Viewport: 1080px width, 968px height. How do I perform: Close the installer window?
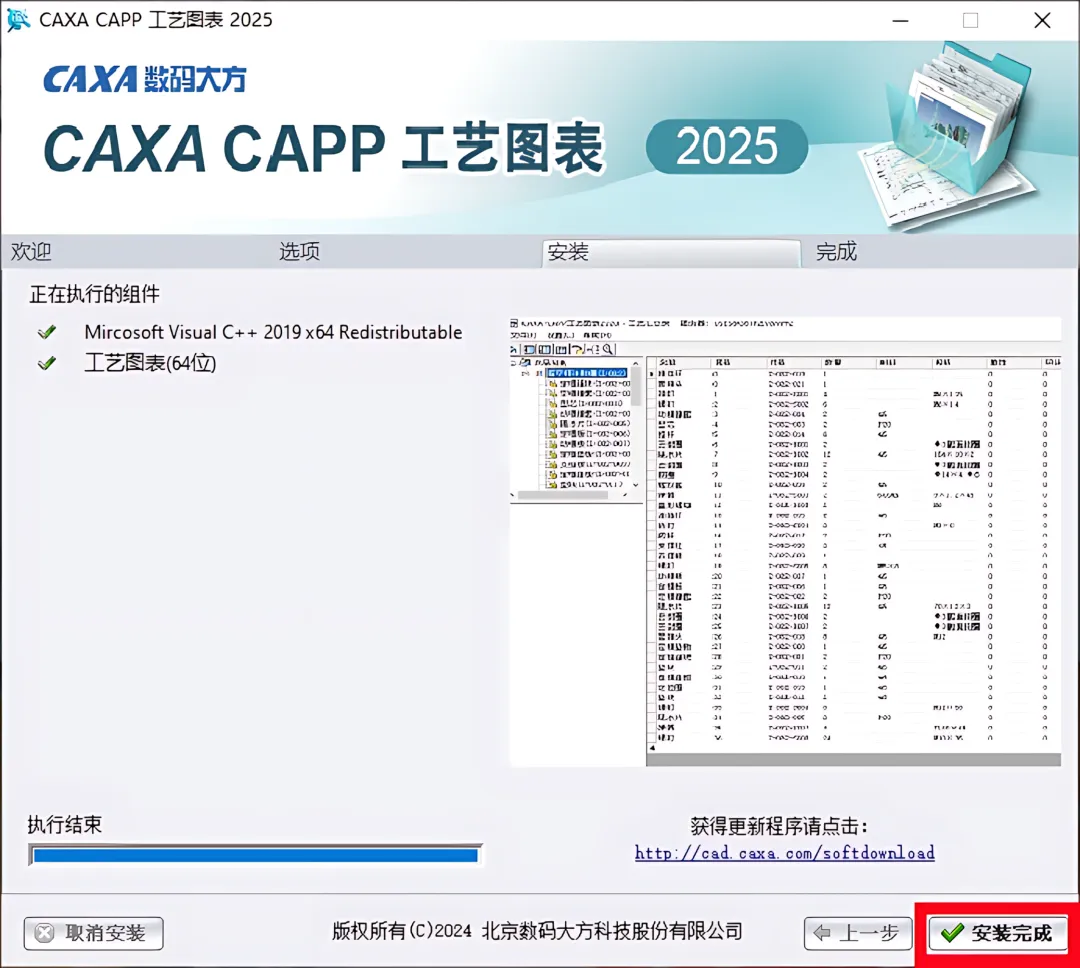(x=1042, y=21)
